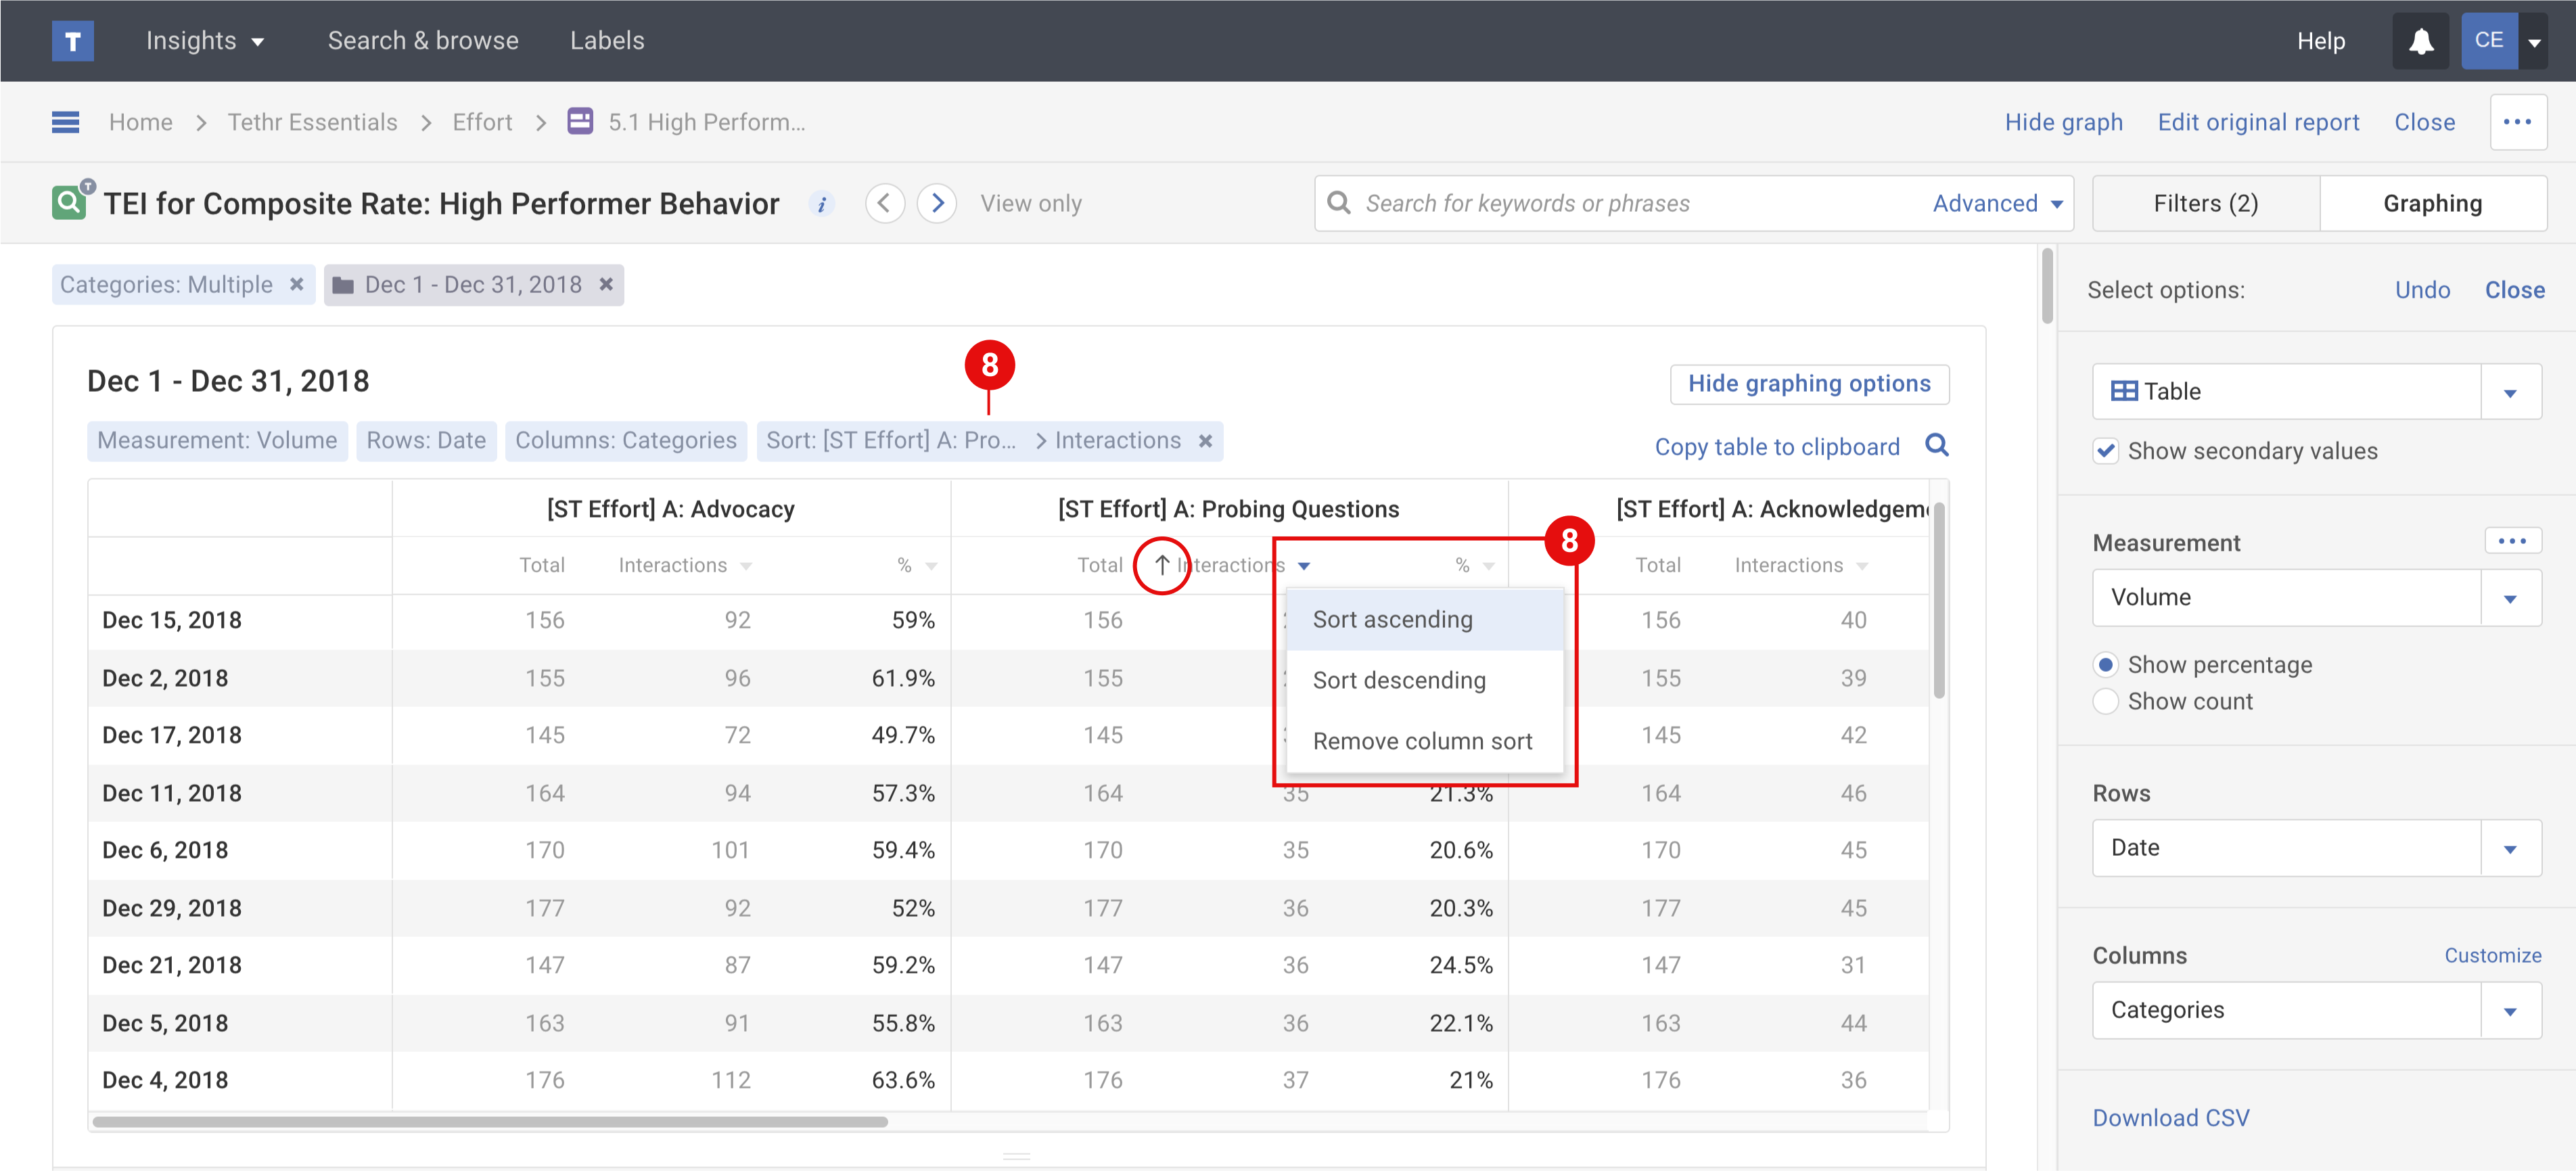Expand the Table chart type dropdown

2510,392
